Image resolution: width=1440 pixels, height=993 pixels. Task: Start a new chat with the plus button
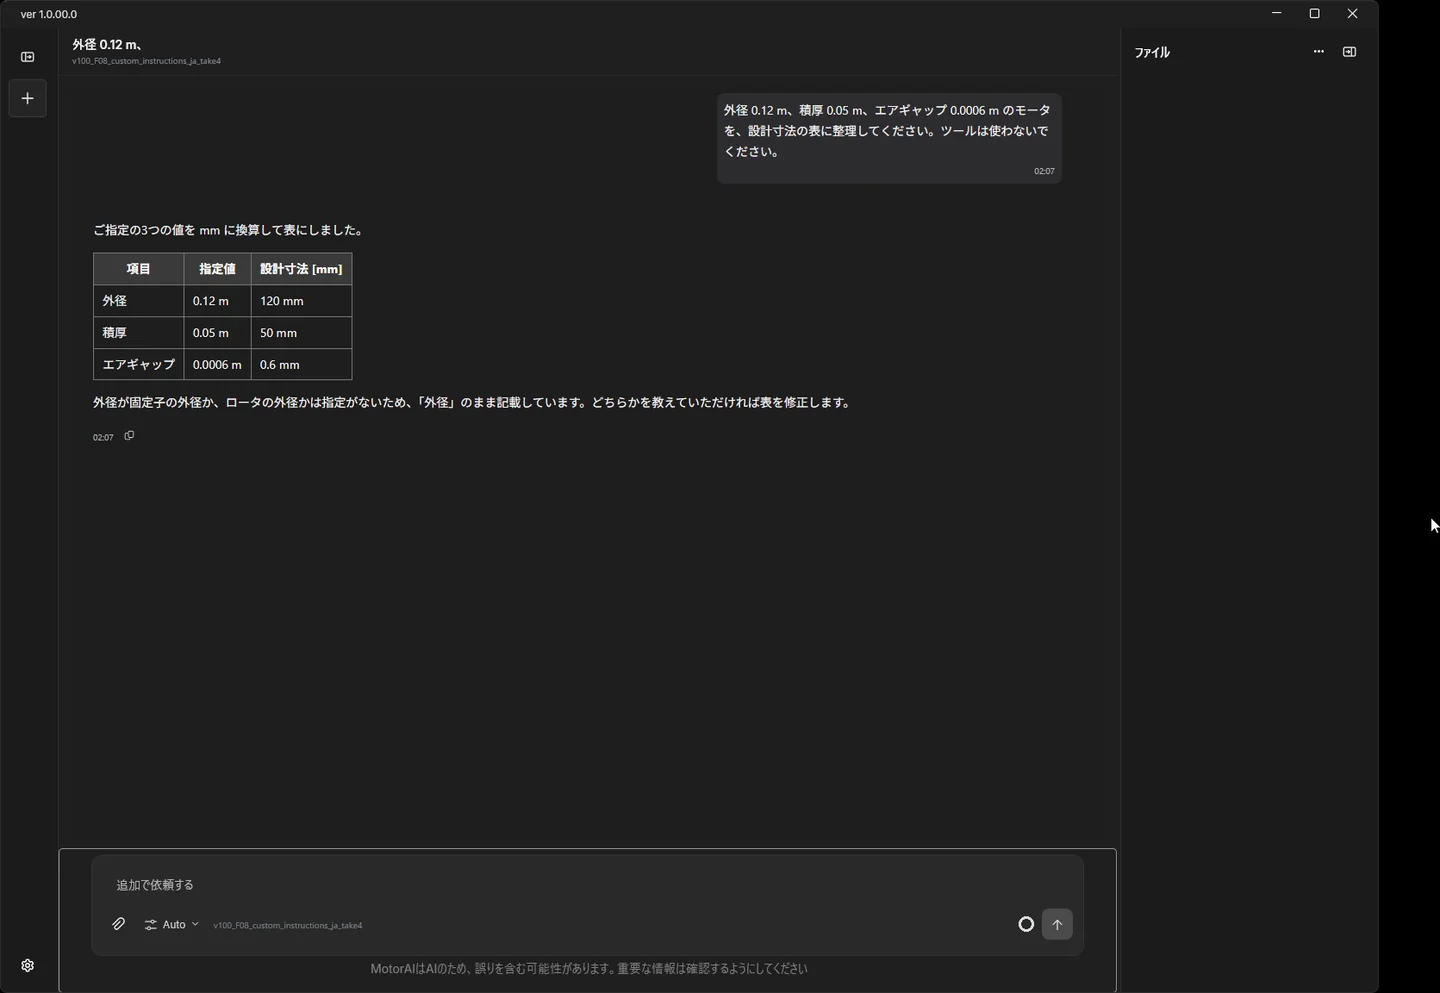(x=28, y=98)
